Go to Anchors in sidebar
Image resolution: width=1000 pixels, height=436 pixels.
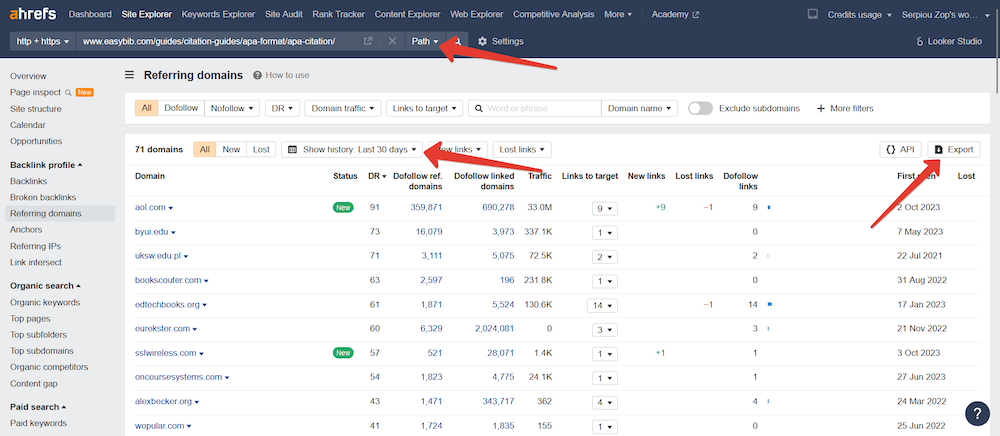coord(27,229)
